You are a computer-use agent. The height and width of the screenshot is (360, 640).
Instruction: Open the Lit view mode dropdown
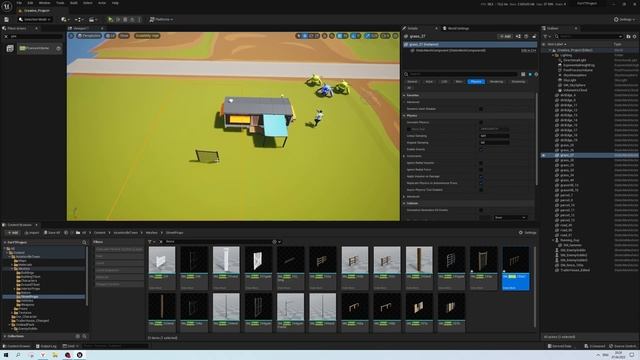coord(110,36)
